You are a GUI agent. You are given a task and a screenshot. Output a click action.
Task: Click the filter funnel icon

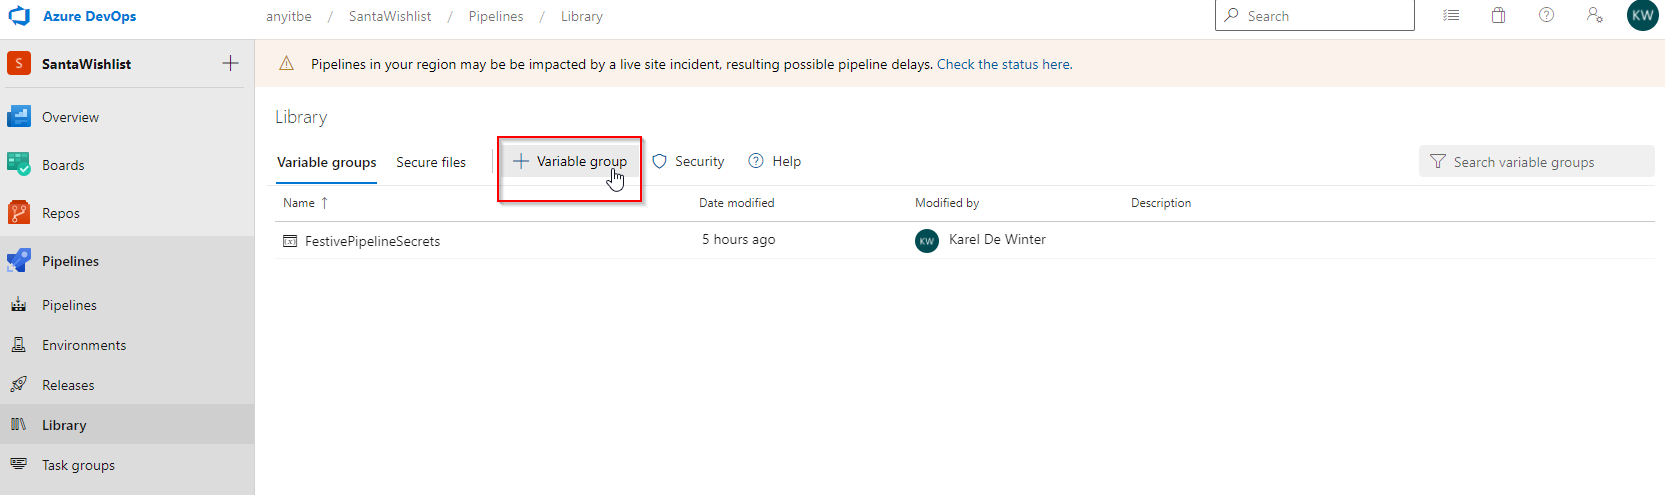1438,161
